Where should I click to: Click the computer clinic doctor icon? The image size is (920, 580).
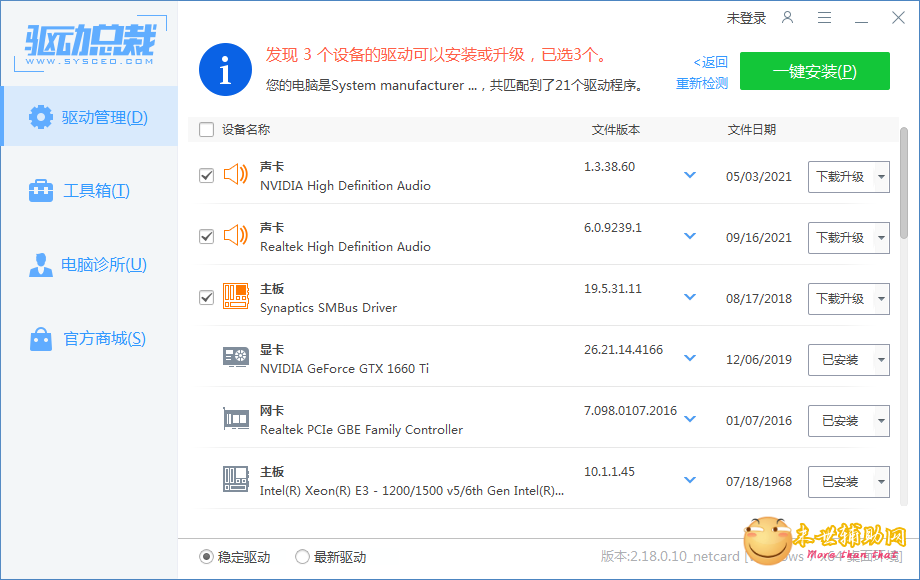[40, 265]
